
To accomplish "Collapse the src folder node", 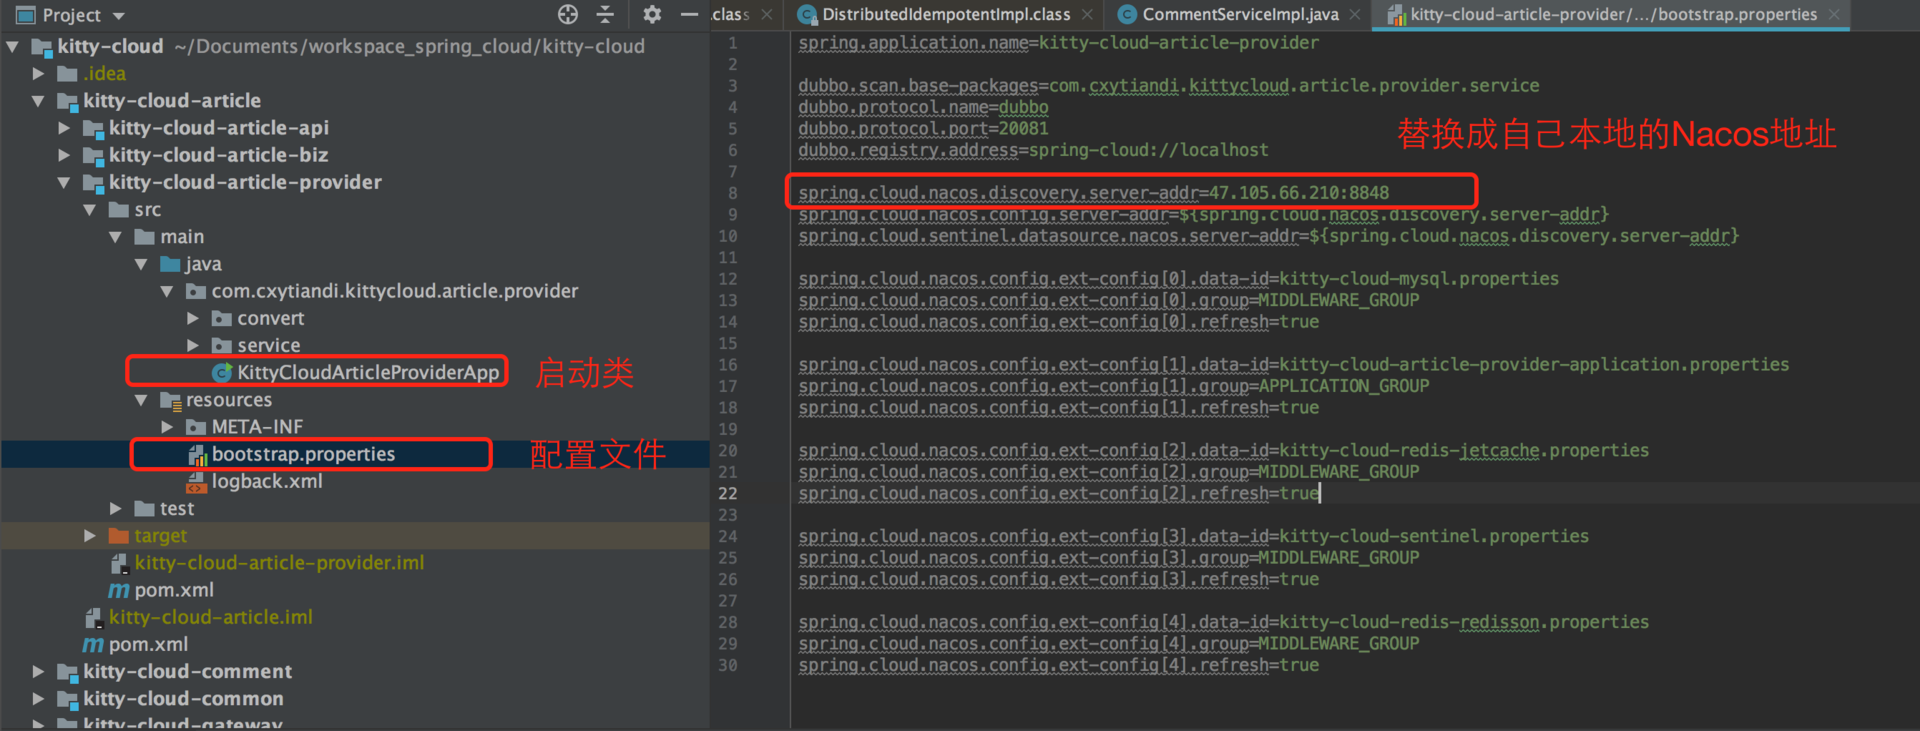I will [x=90, y=210].
